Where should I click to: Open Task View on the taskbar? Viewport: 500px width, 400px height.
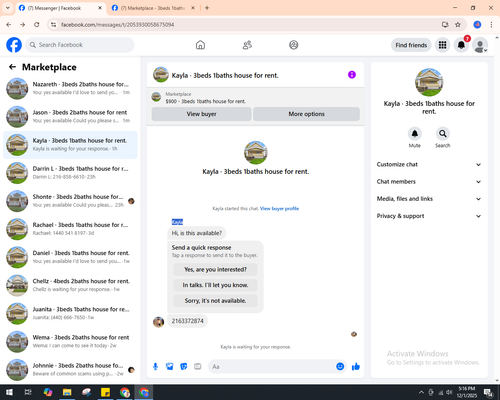click(x=28, y=392)
